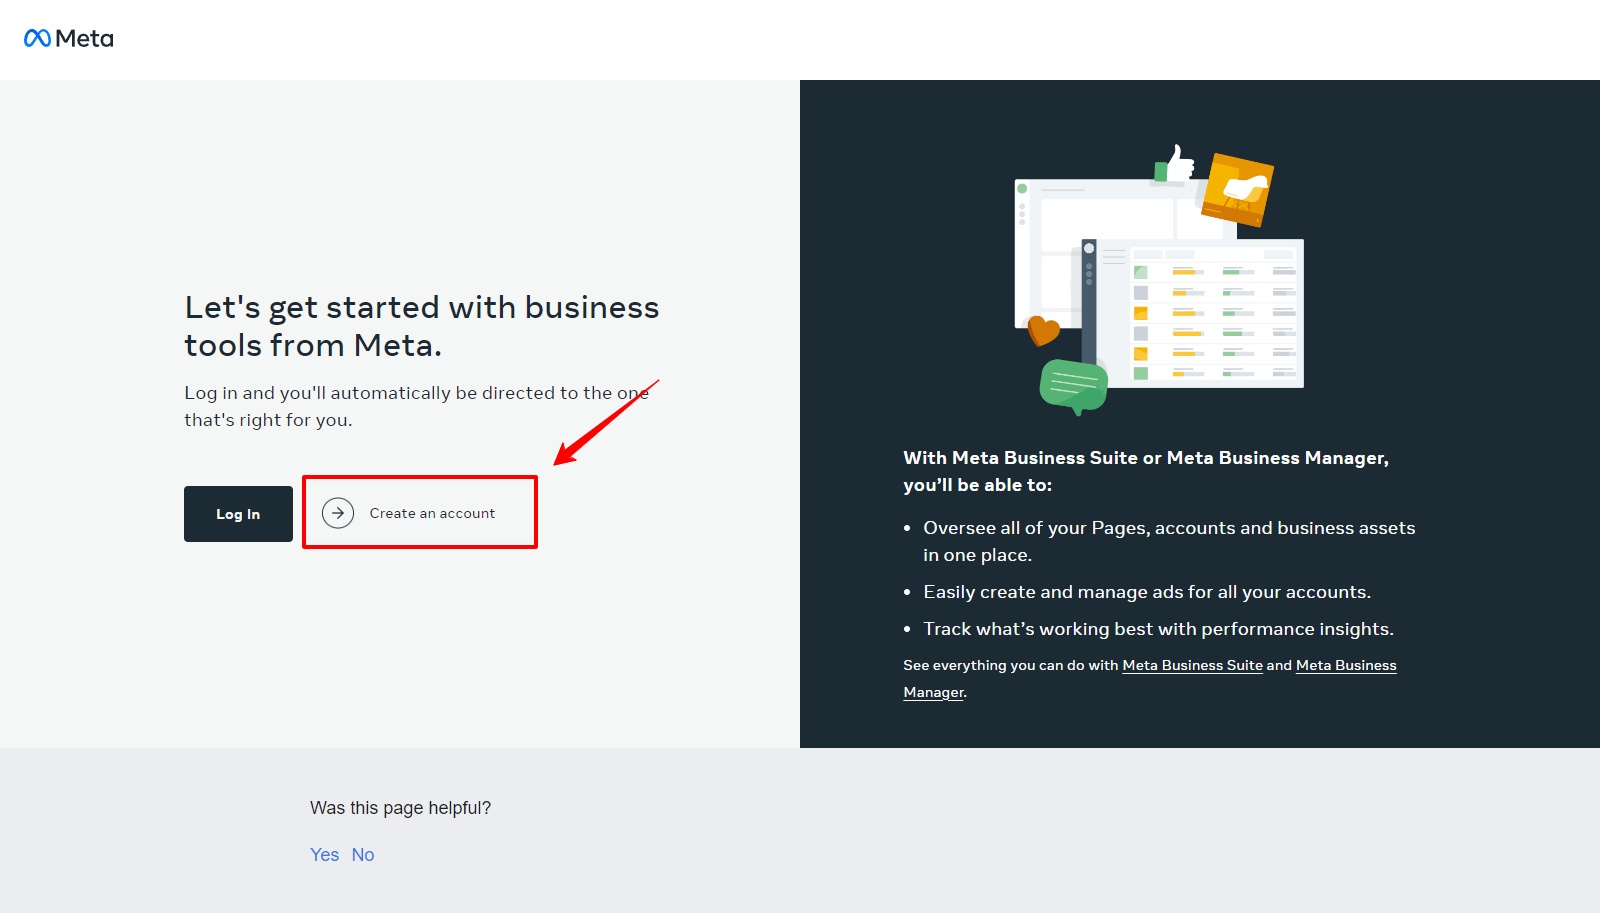Click the bullet 'Easily create and manage ads'
Image resolution: width=1600 pixels, height=913 pixels.
pyautogui.click(x=1147, y=592)
